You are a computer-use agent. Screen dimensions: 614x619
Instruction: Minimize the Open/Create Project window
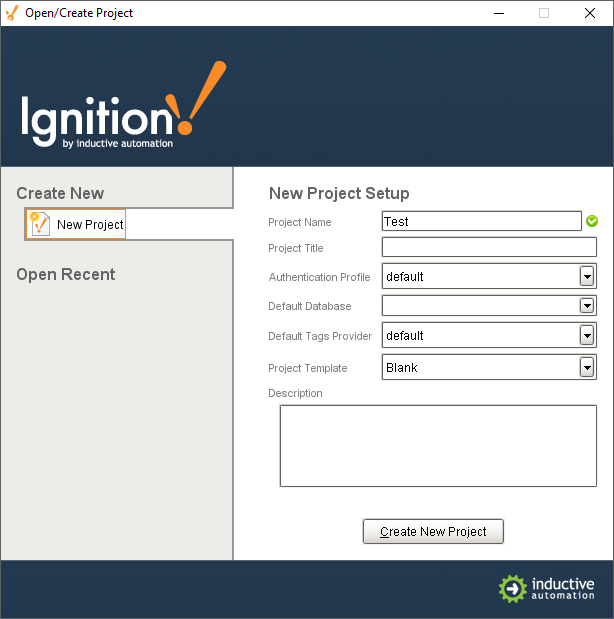click(499, 13)
